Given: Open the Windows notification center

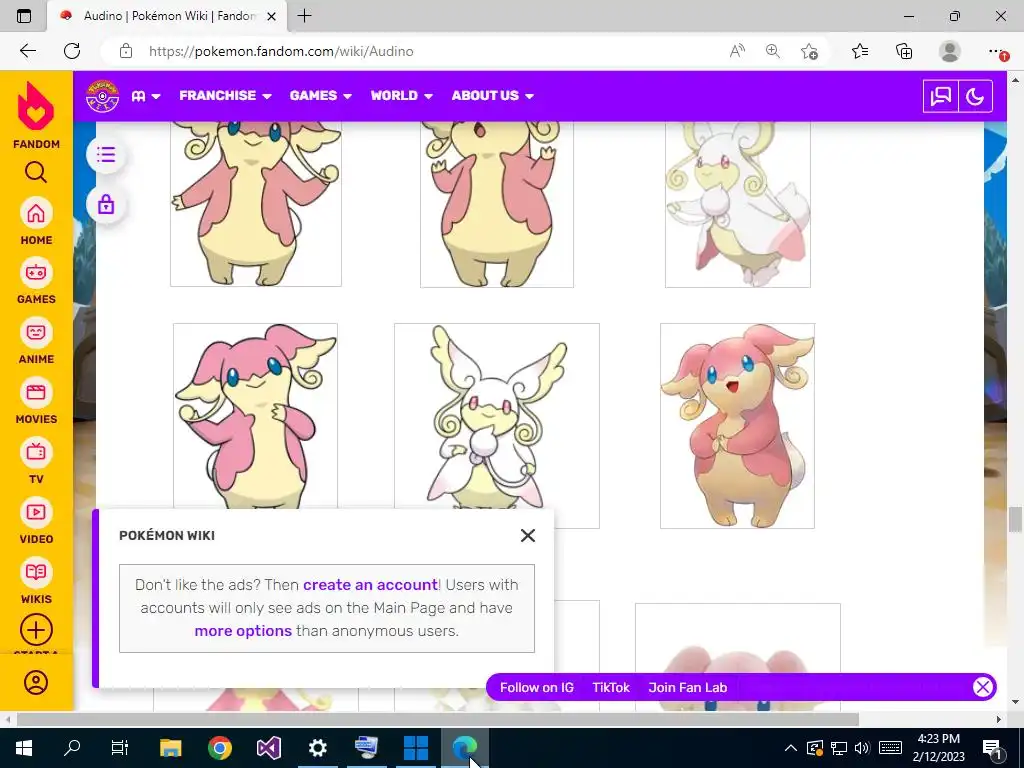Looking at the screenshot, I should [992, 748].
